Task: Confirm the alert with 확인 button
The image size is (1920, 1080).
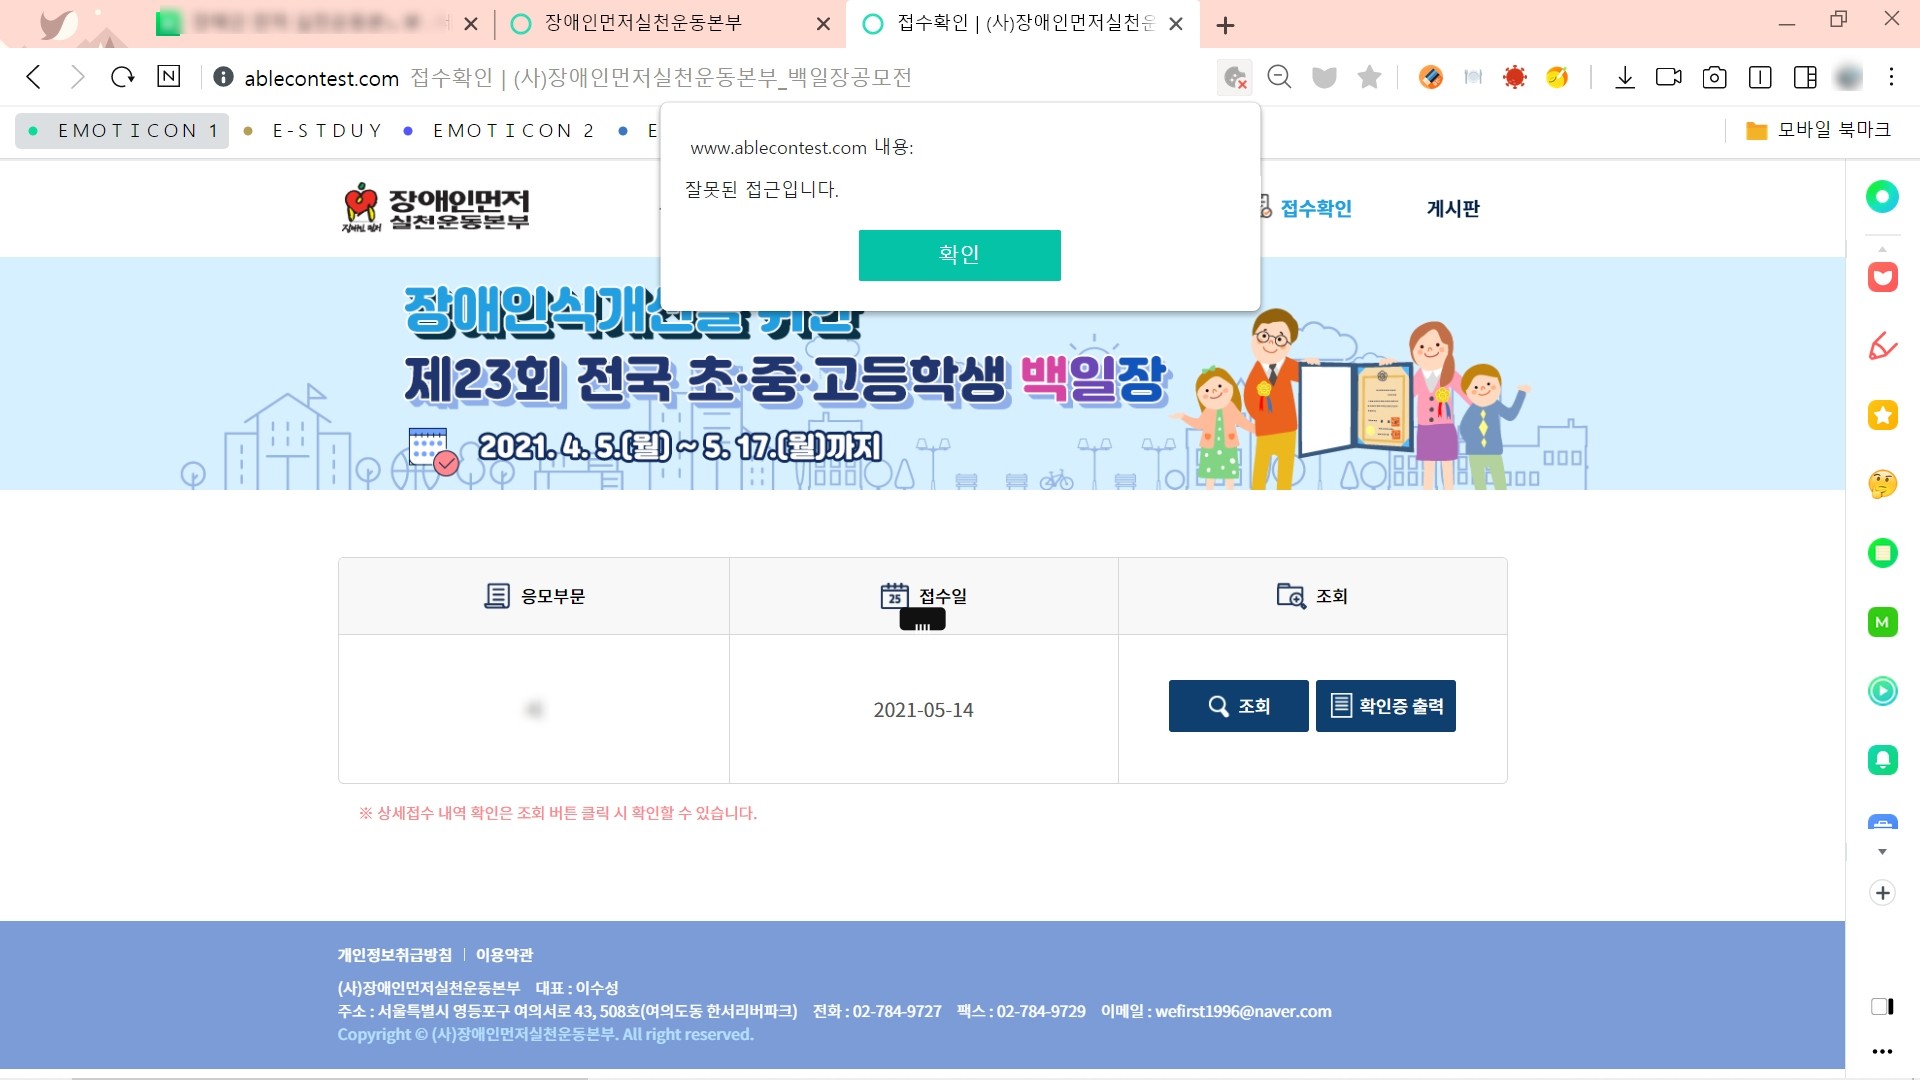Action: 959,255
